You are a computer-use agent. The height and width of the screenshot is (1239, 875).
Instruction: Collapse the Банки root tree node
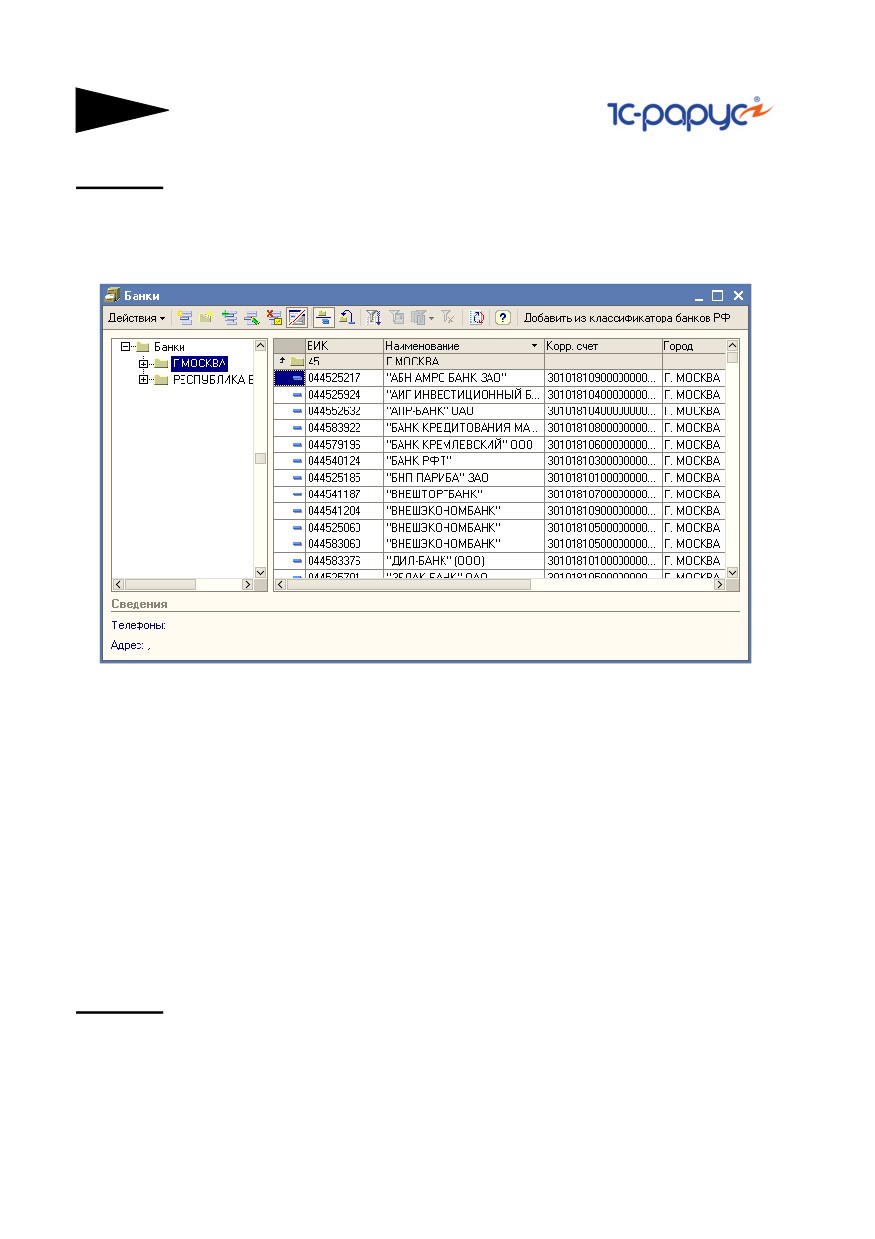pos(125,347)
